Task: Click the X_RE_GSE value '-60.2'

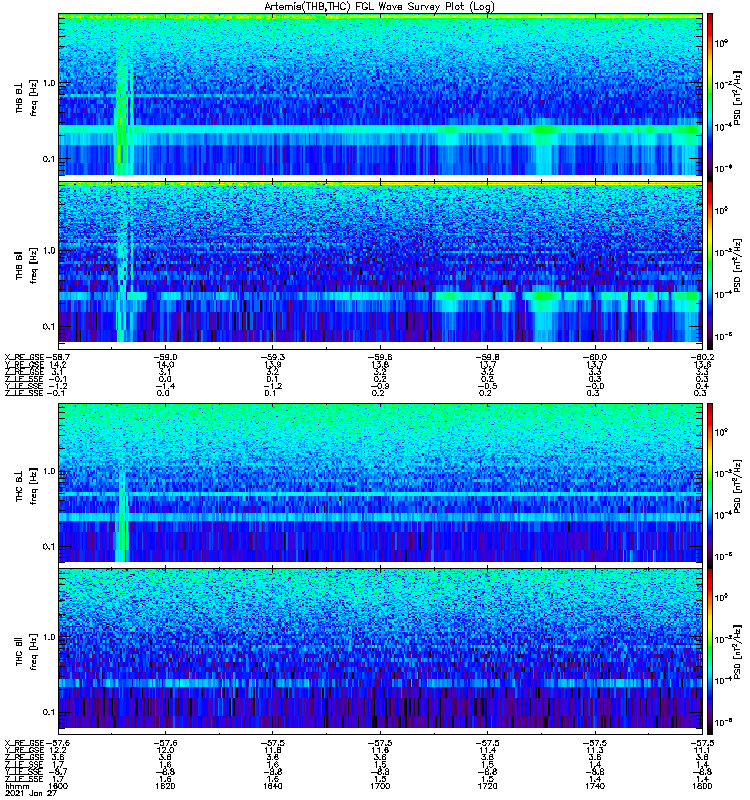Action: coord(703,357)
